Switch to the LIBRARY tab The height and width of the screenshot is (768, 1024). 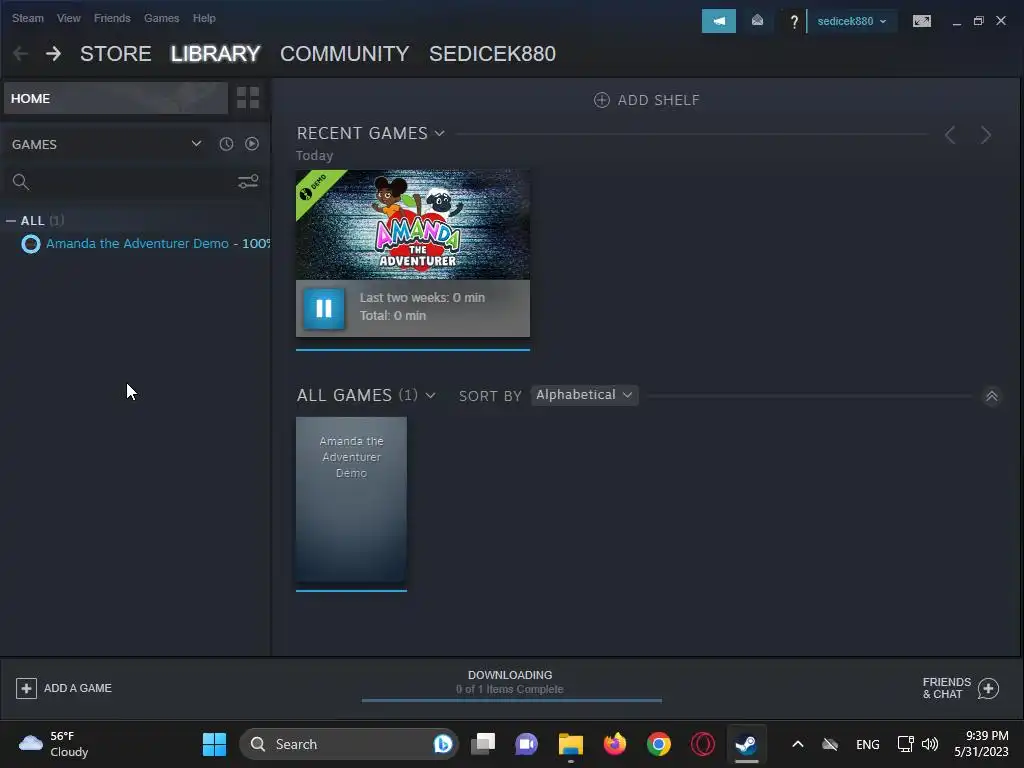(216, 54)
